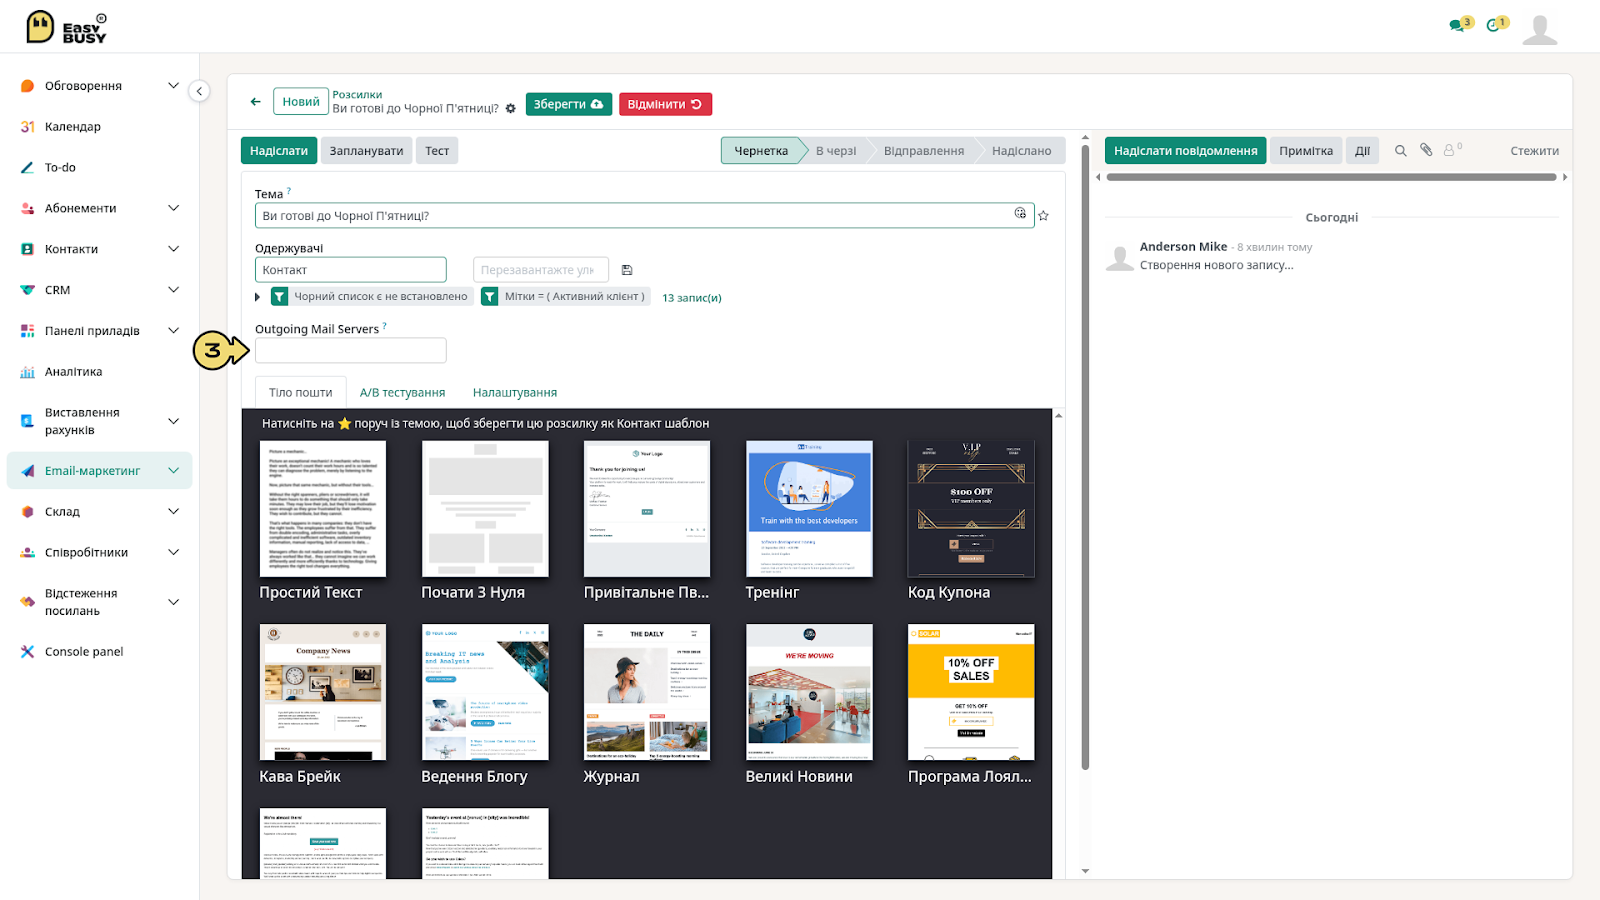This screenshot has width=1600, height=900.
Task: Select В черзі status stage
Action: click(836, 151)
